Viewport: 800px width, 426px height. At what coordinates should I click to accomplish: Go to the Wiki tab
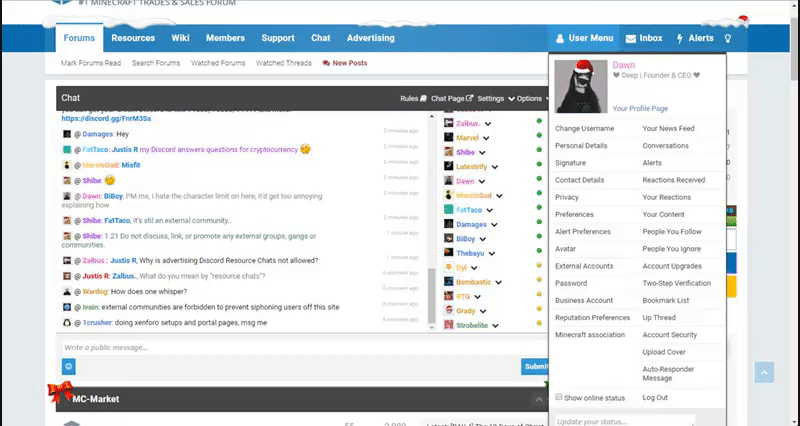tap(180, 38)
